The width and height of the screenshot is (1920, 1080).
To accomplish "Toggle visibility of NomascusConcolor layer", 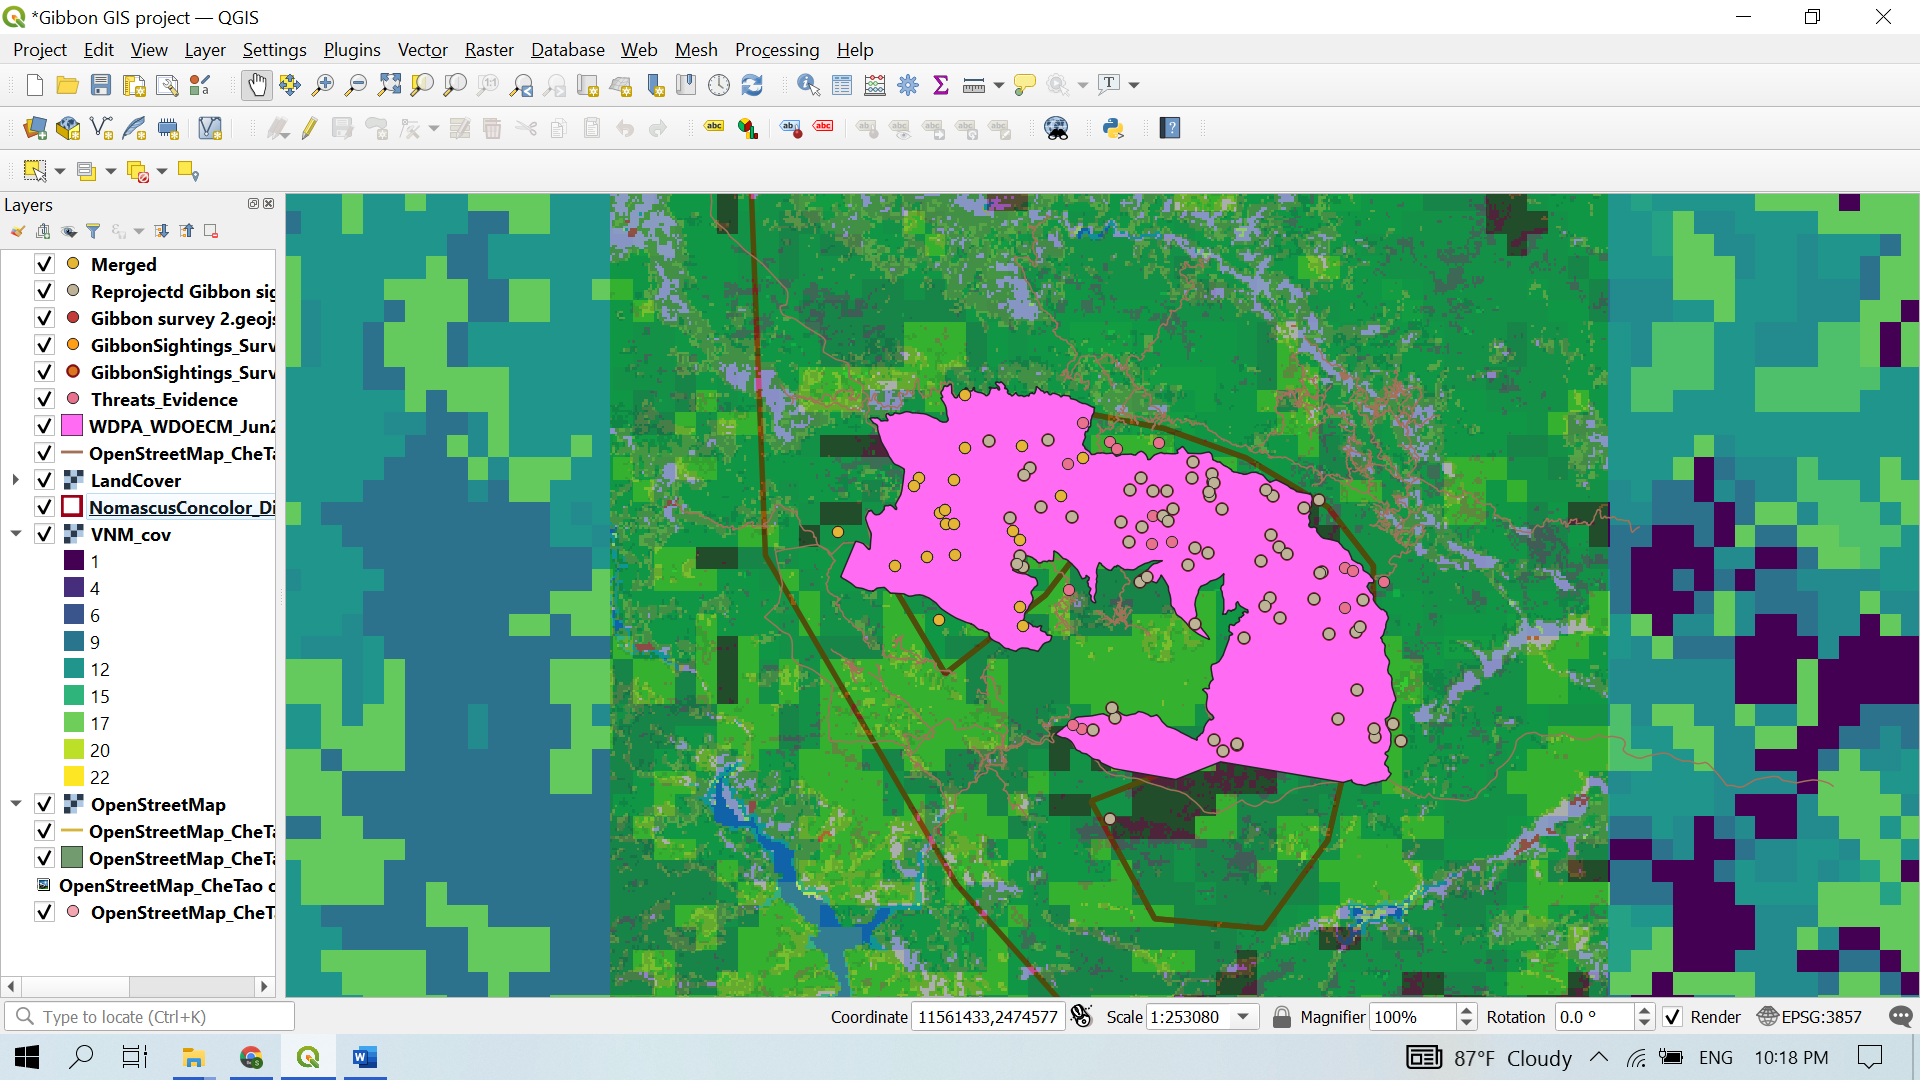I will [x=44, y=507].
